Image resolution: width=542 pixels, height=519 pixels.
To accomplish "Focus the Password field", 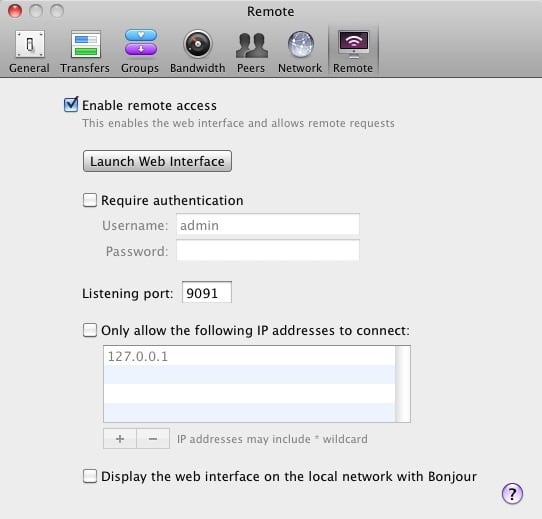I will tap(268, 251).
